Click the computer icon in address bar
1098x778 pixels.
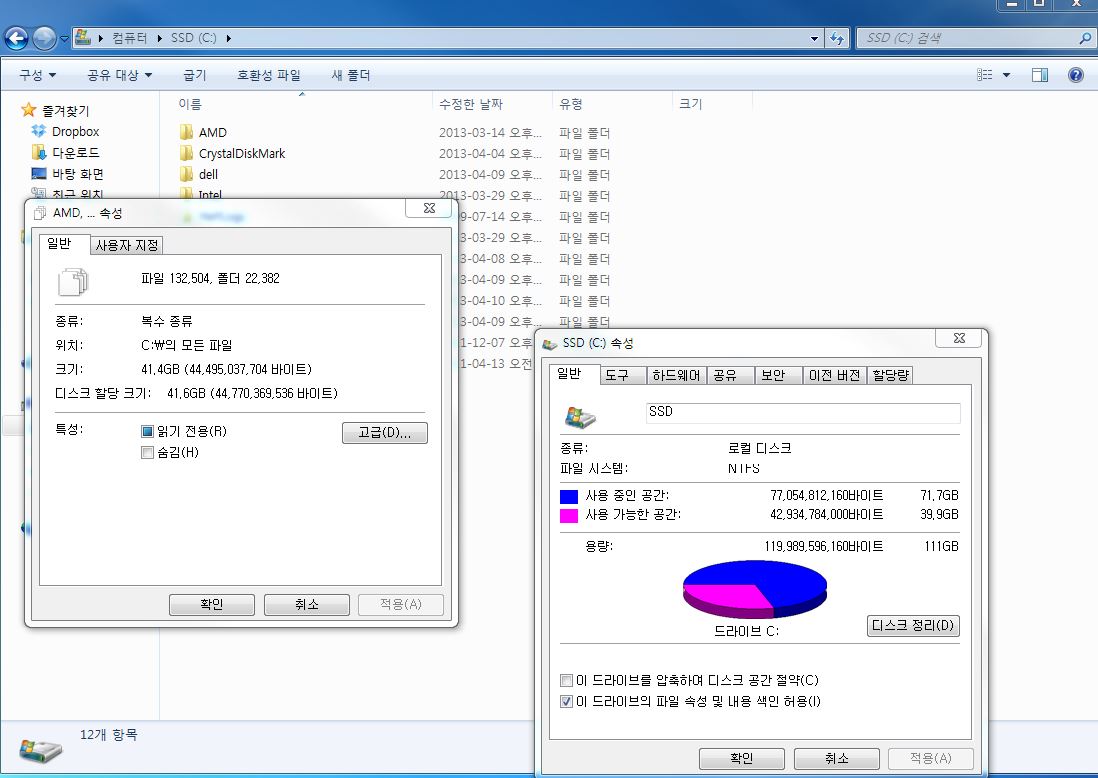[83, 37]
